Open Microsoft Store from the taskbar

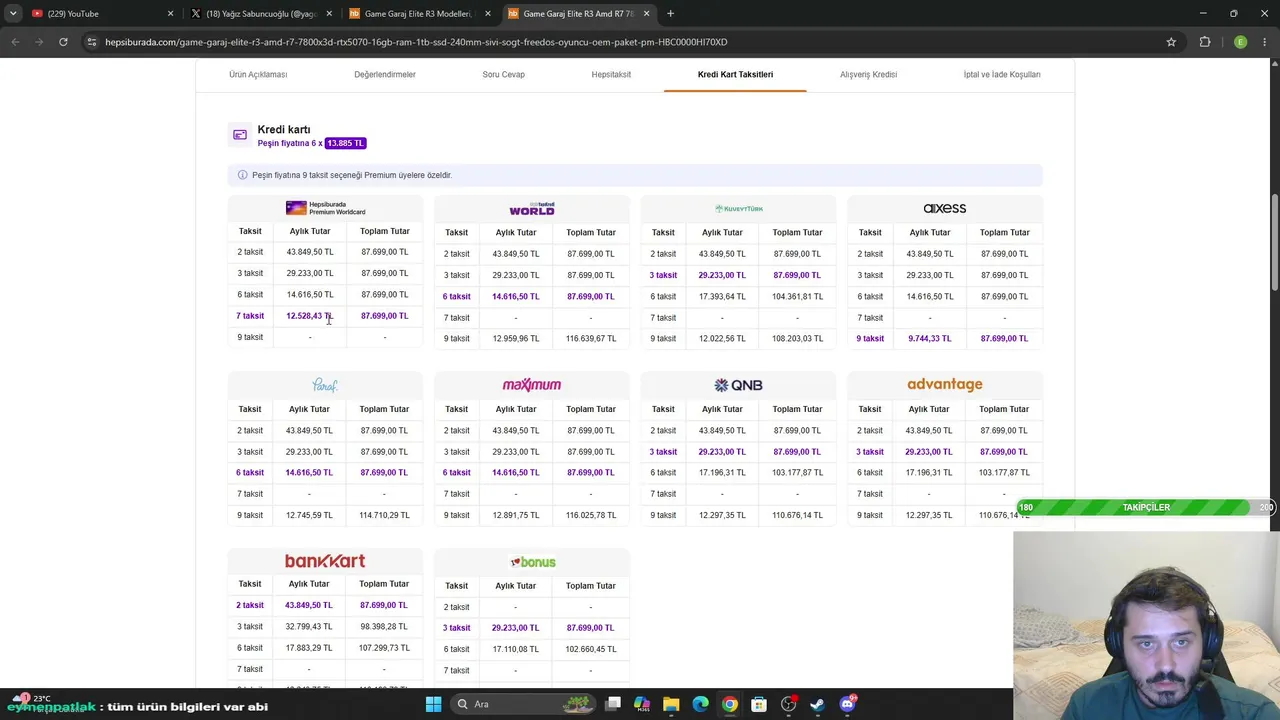759,704
